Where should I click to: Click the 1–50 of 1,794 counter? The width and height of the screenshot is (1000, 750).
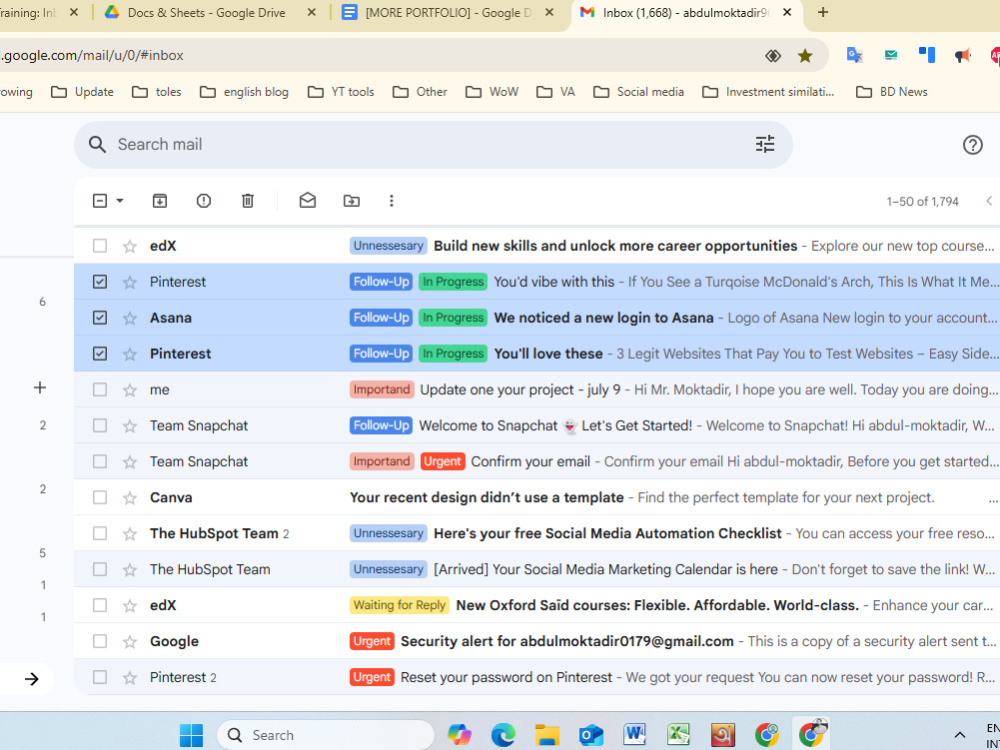922,202
